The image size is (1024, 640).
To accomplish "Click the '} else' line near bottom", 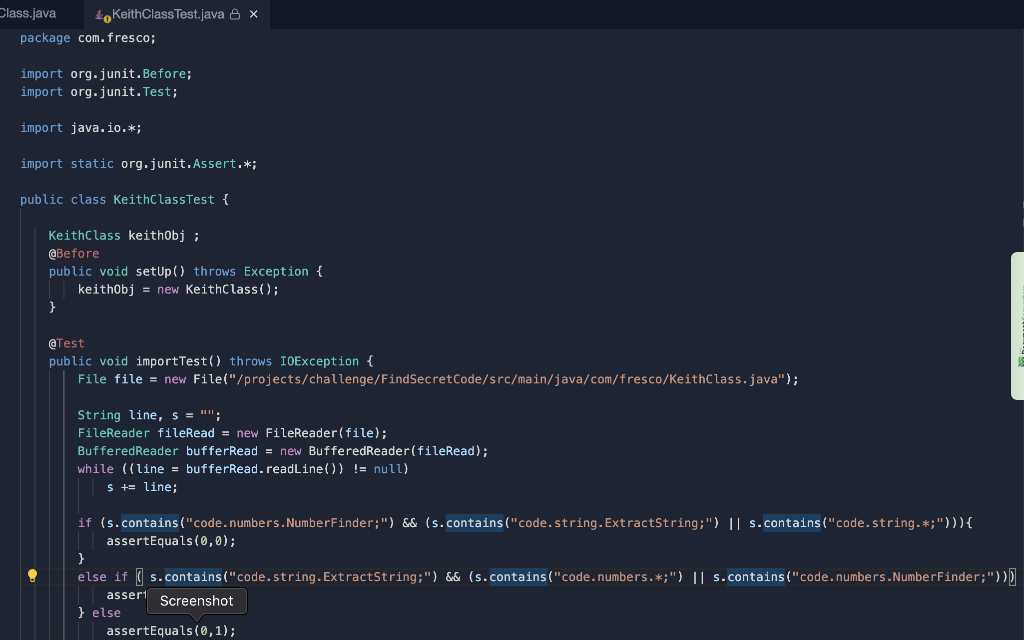I will [x=99, y=613].
